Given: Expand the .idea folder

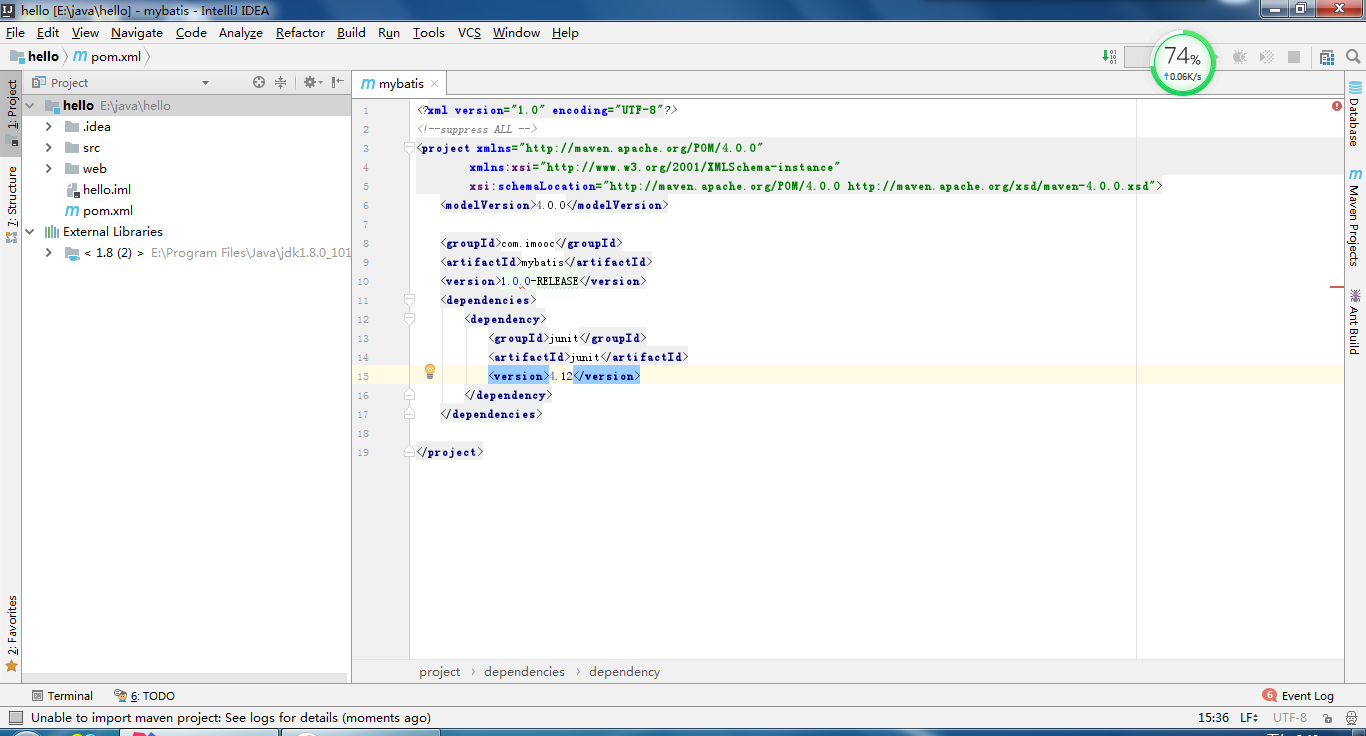Looking at the screenshot, I should pyautogui.click(x=49, y=127).
